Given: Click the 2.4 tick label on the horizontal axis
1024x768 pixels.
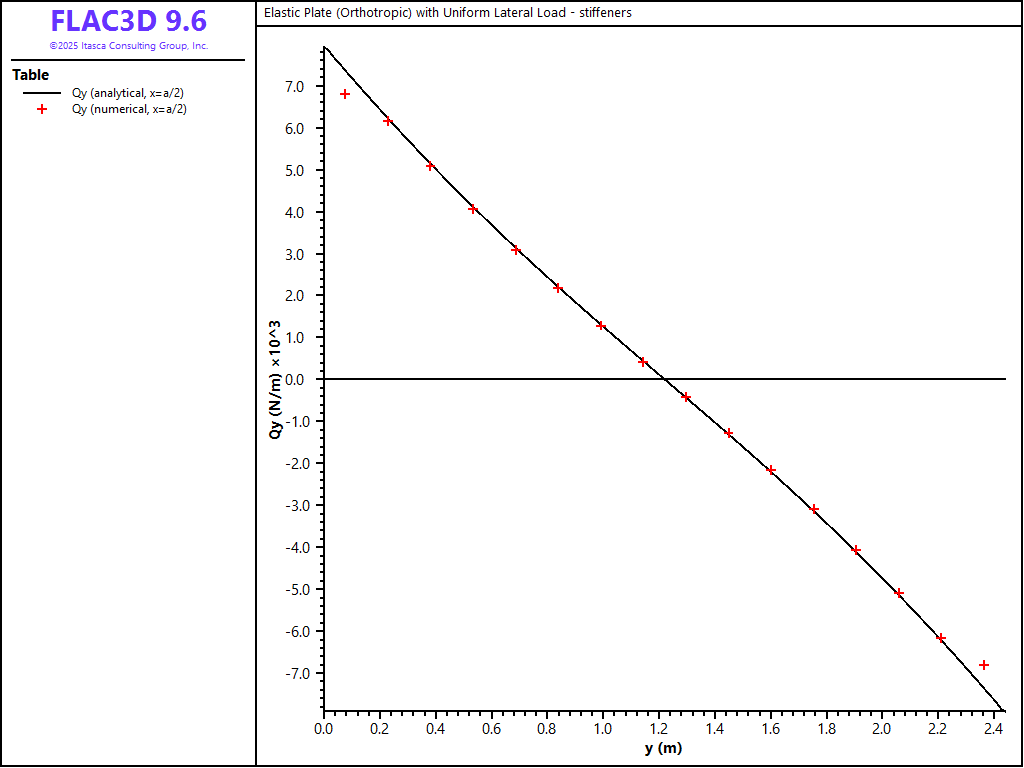Looking at the screenshot, I should coord(993,730).
